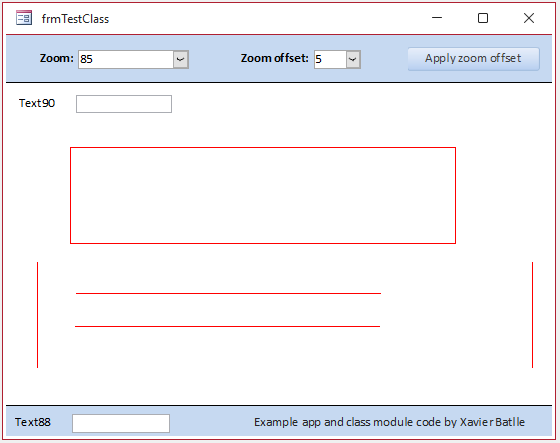Viewport: 560px width, 443px height.
Task: Maximize the frmTestClass window
Action: click(x=483, y=18)
